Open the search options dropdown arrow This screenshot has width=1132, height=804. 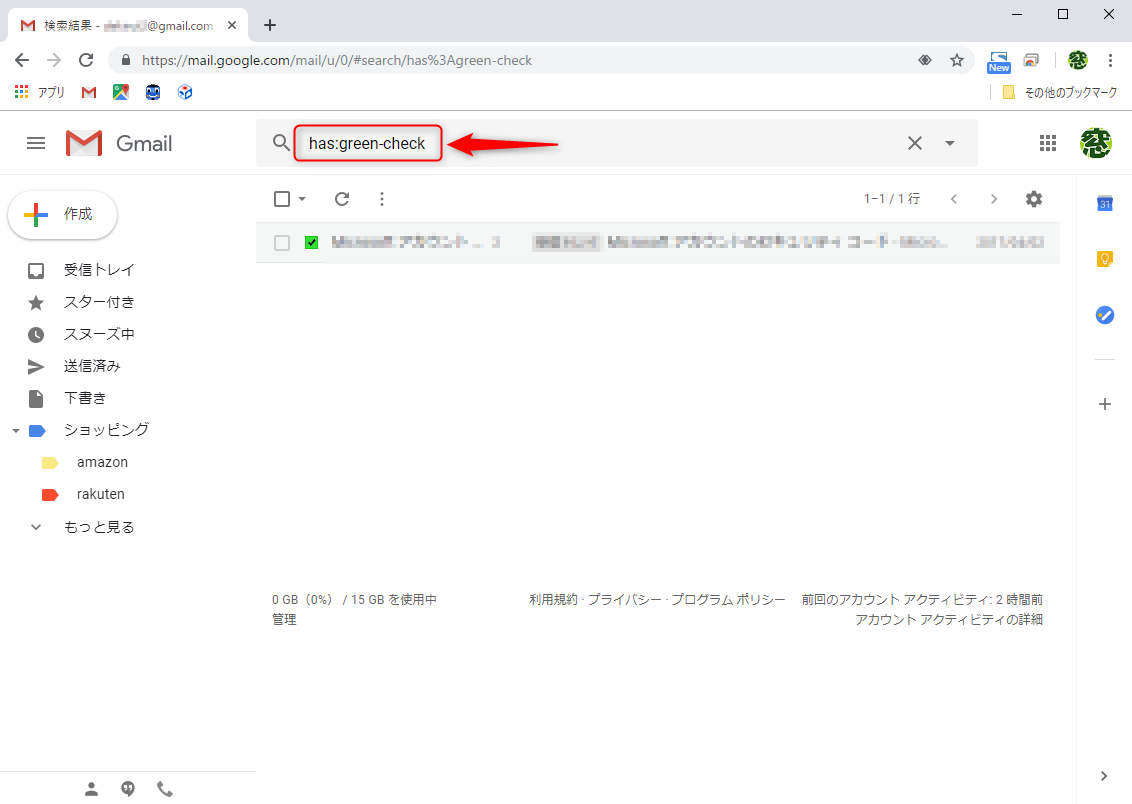948,143
